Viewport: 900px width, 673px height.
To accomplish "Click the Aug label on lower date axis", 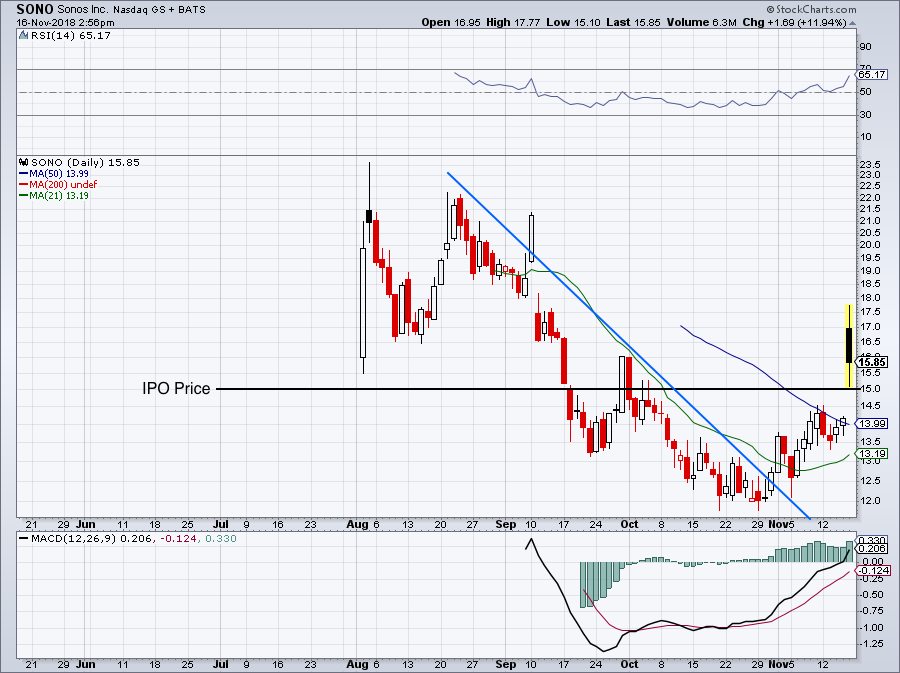I will [358, 664].
